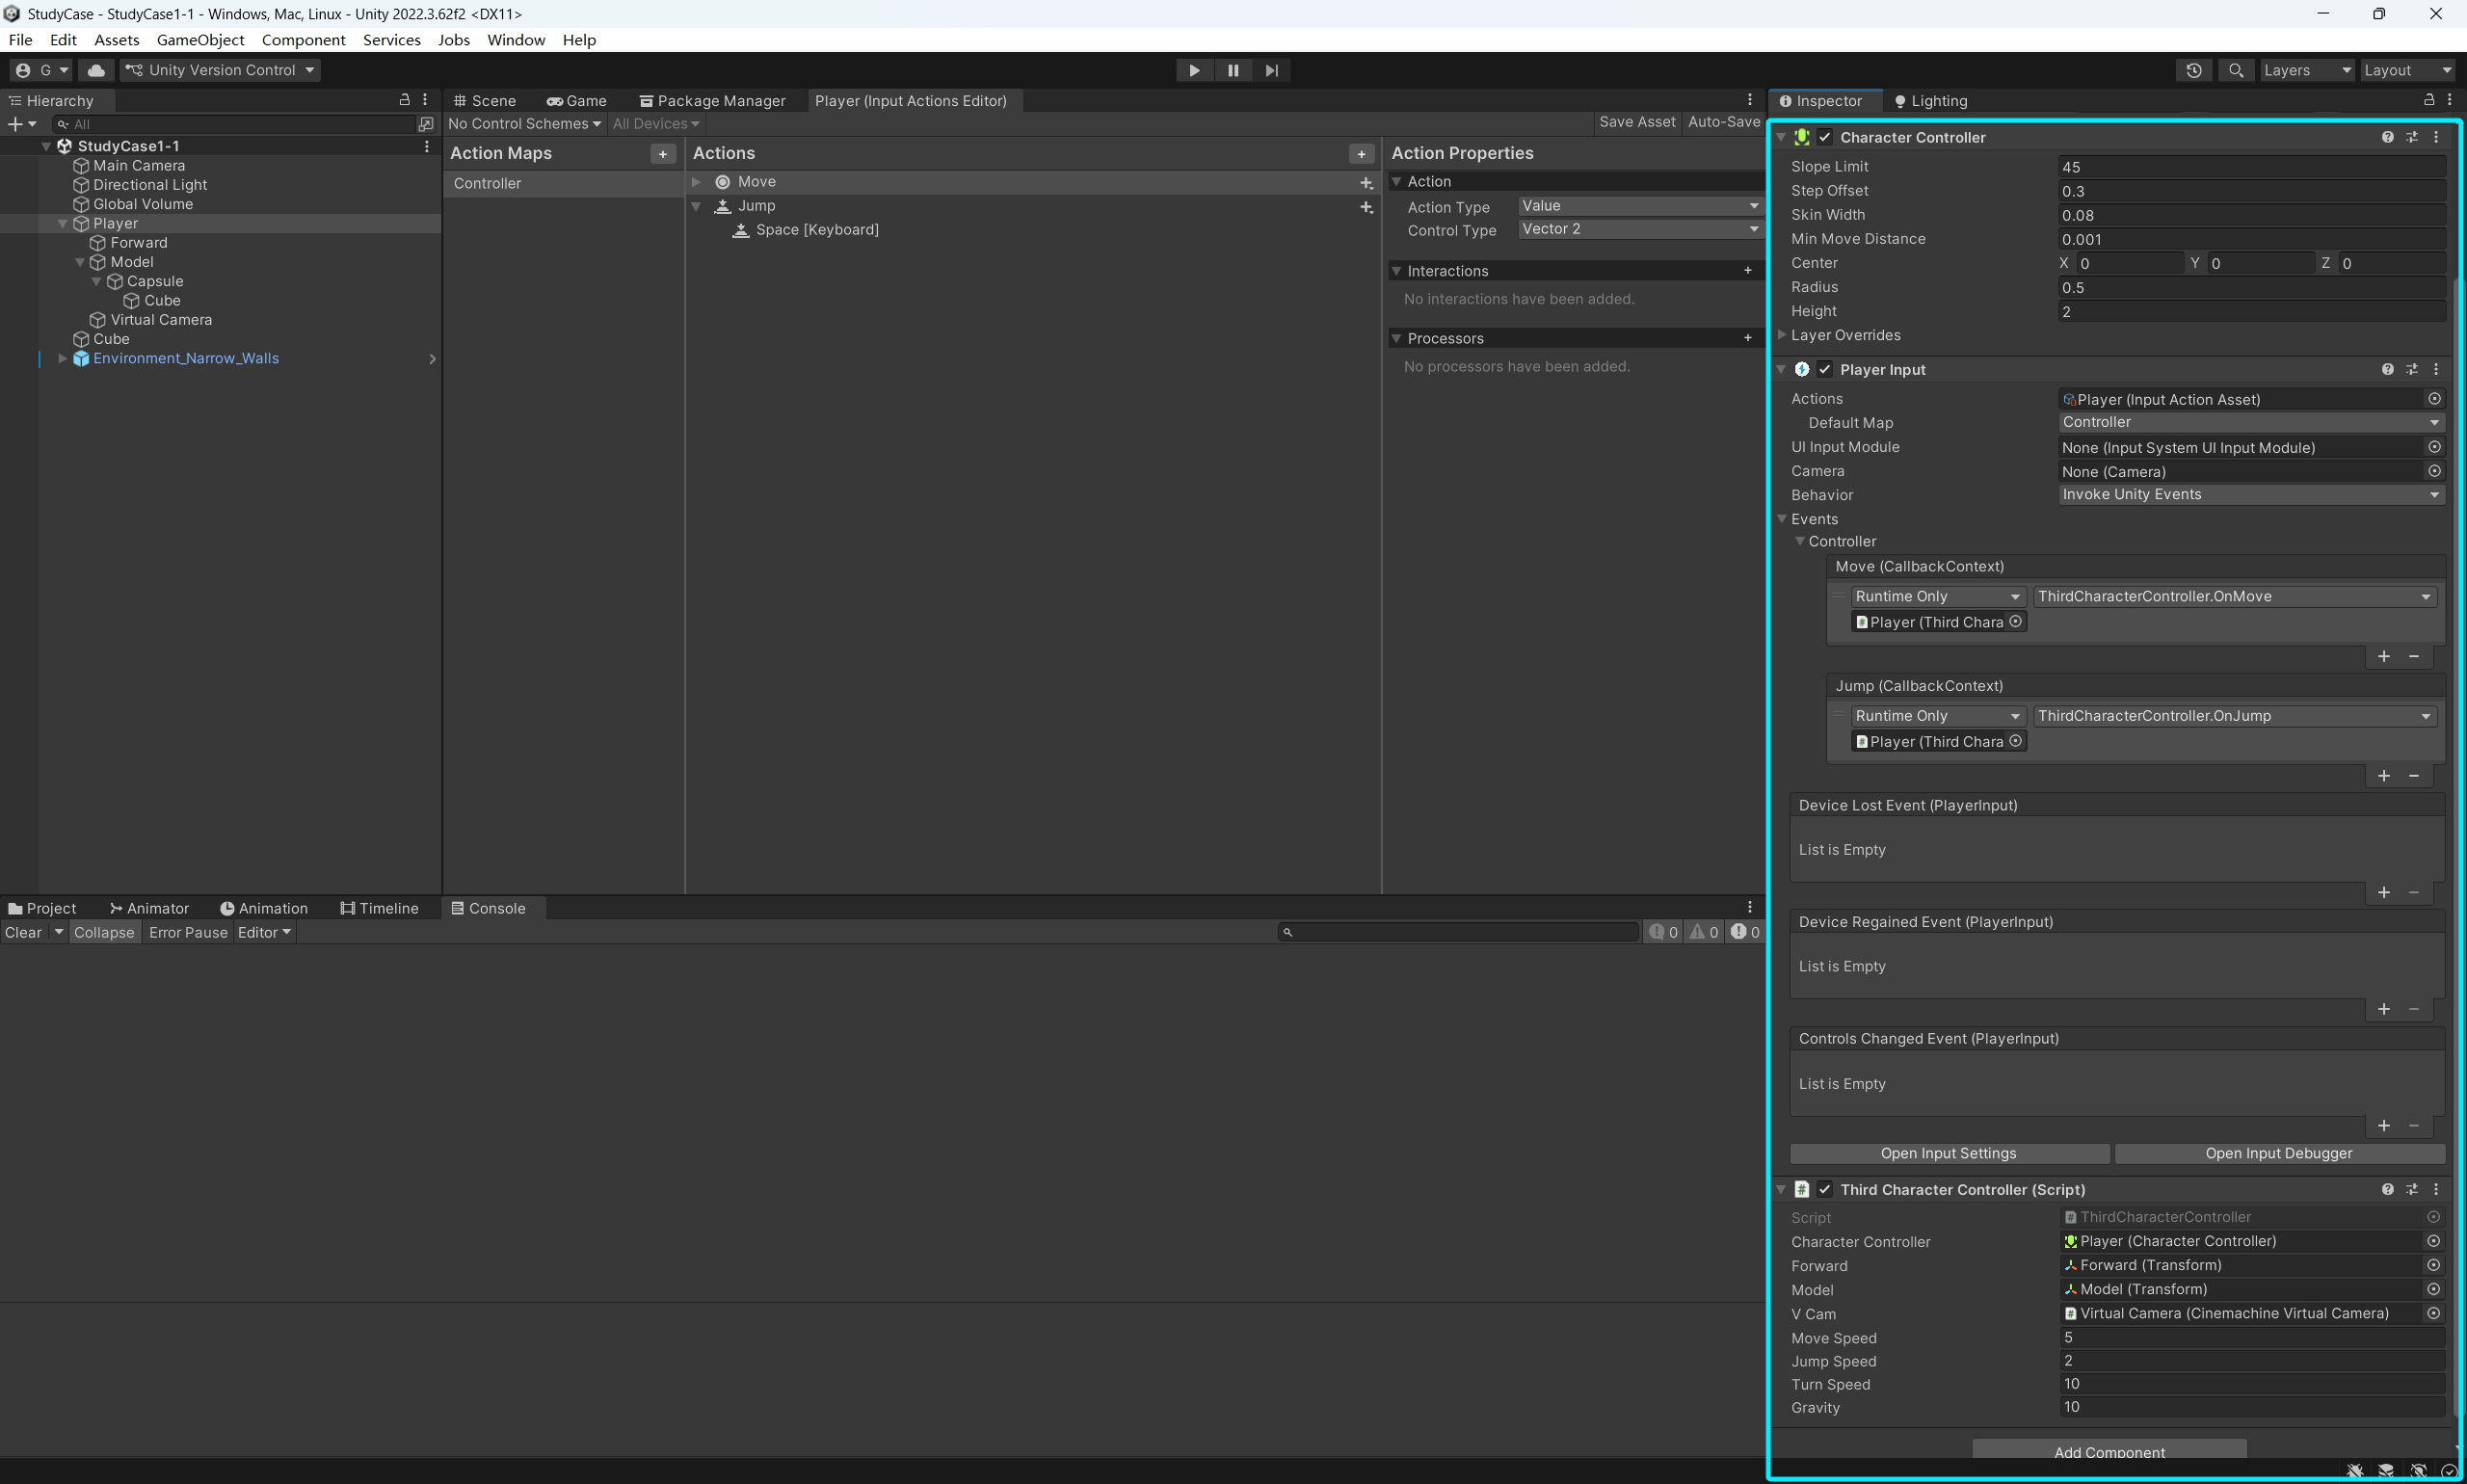Screen dimensions: 2467x1484
Task: Click the cloud services icon
Action: [96, 70]
